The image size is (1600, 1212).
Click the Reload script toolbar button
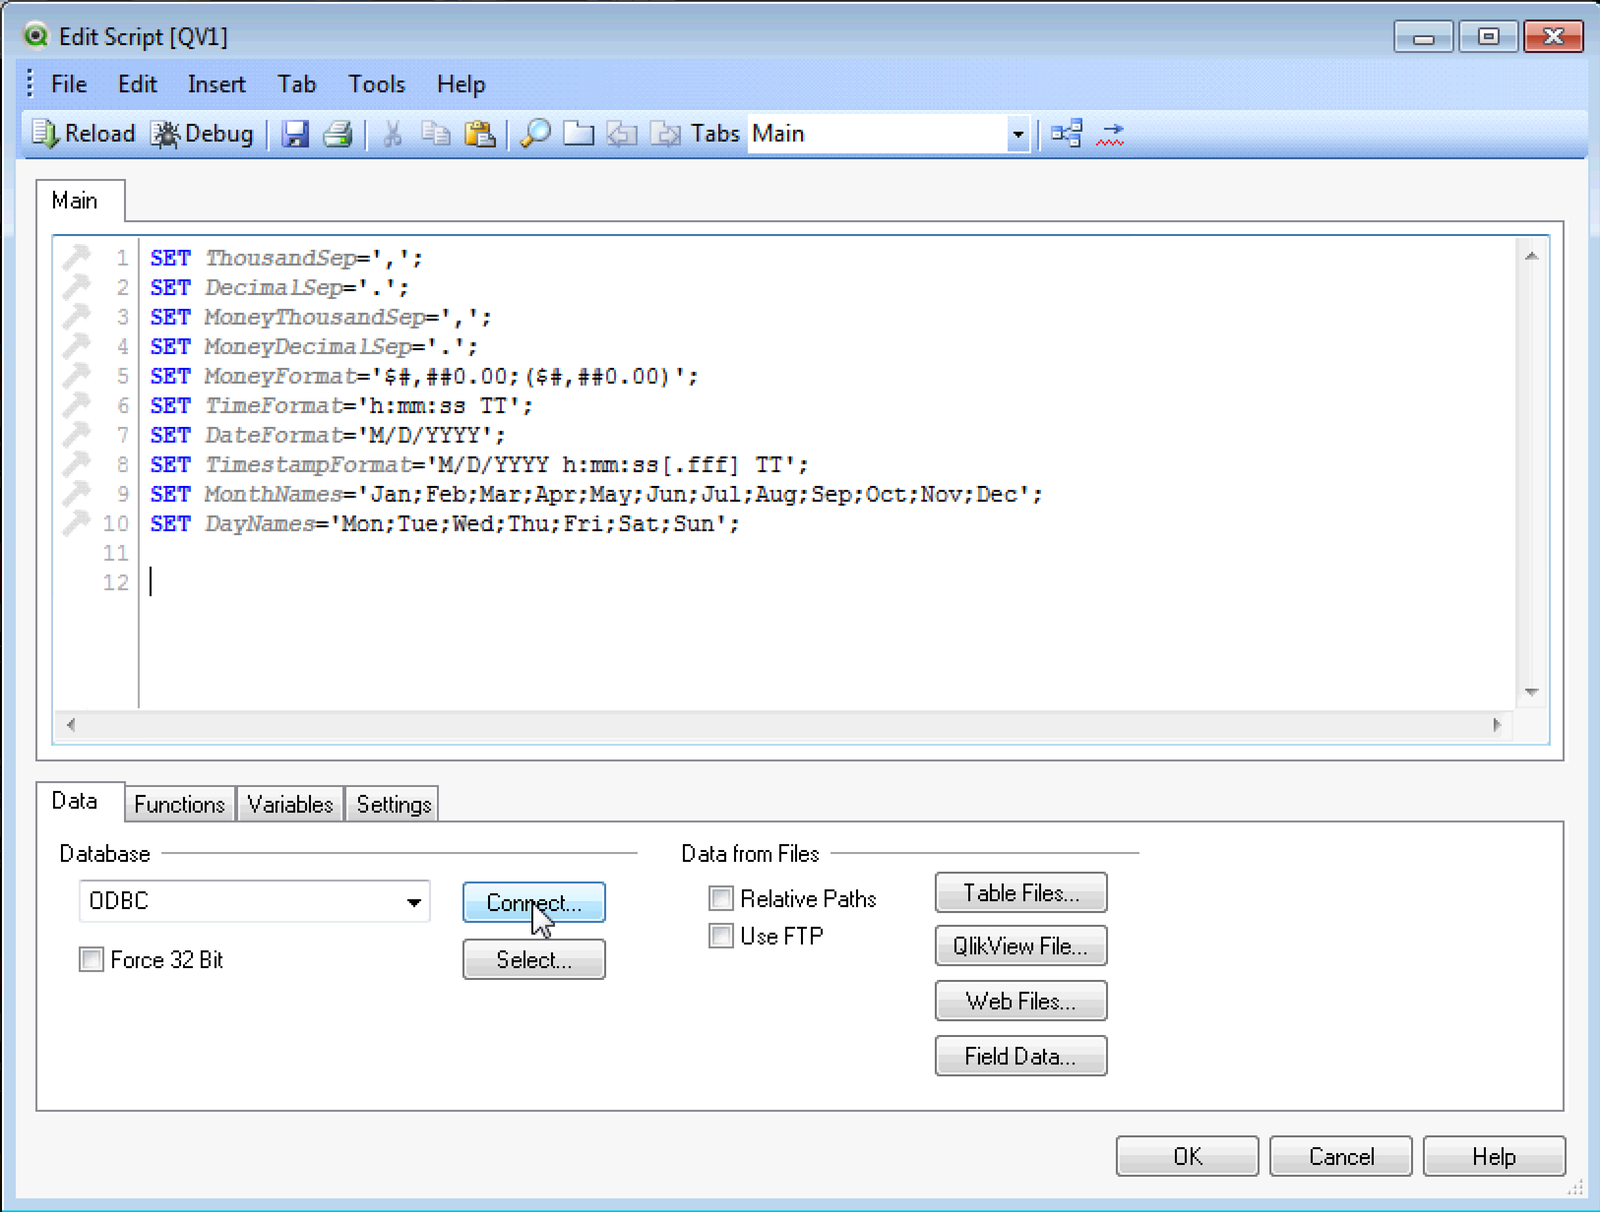pyautogui.click(x=84, y=134)
